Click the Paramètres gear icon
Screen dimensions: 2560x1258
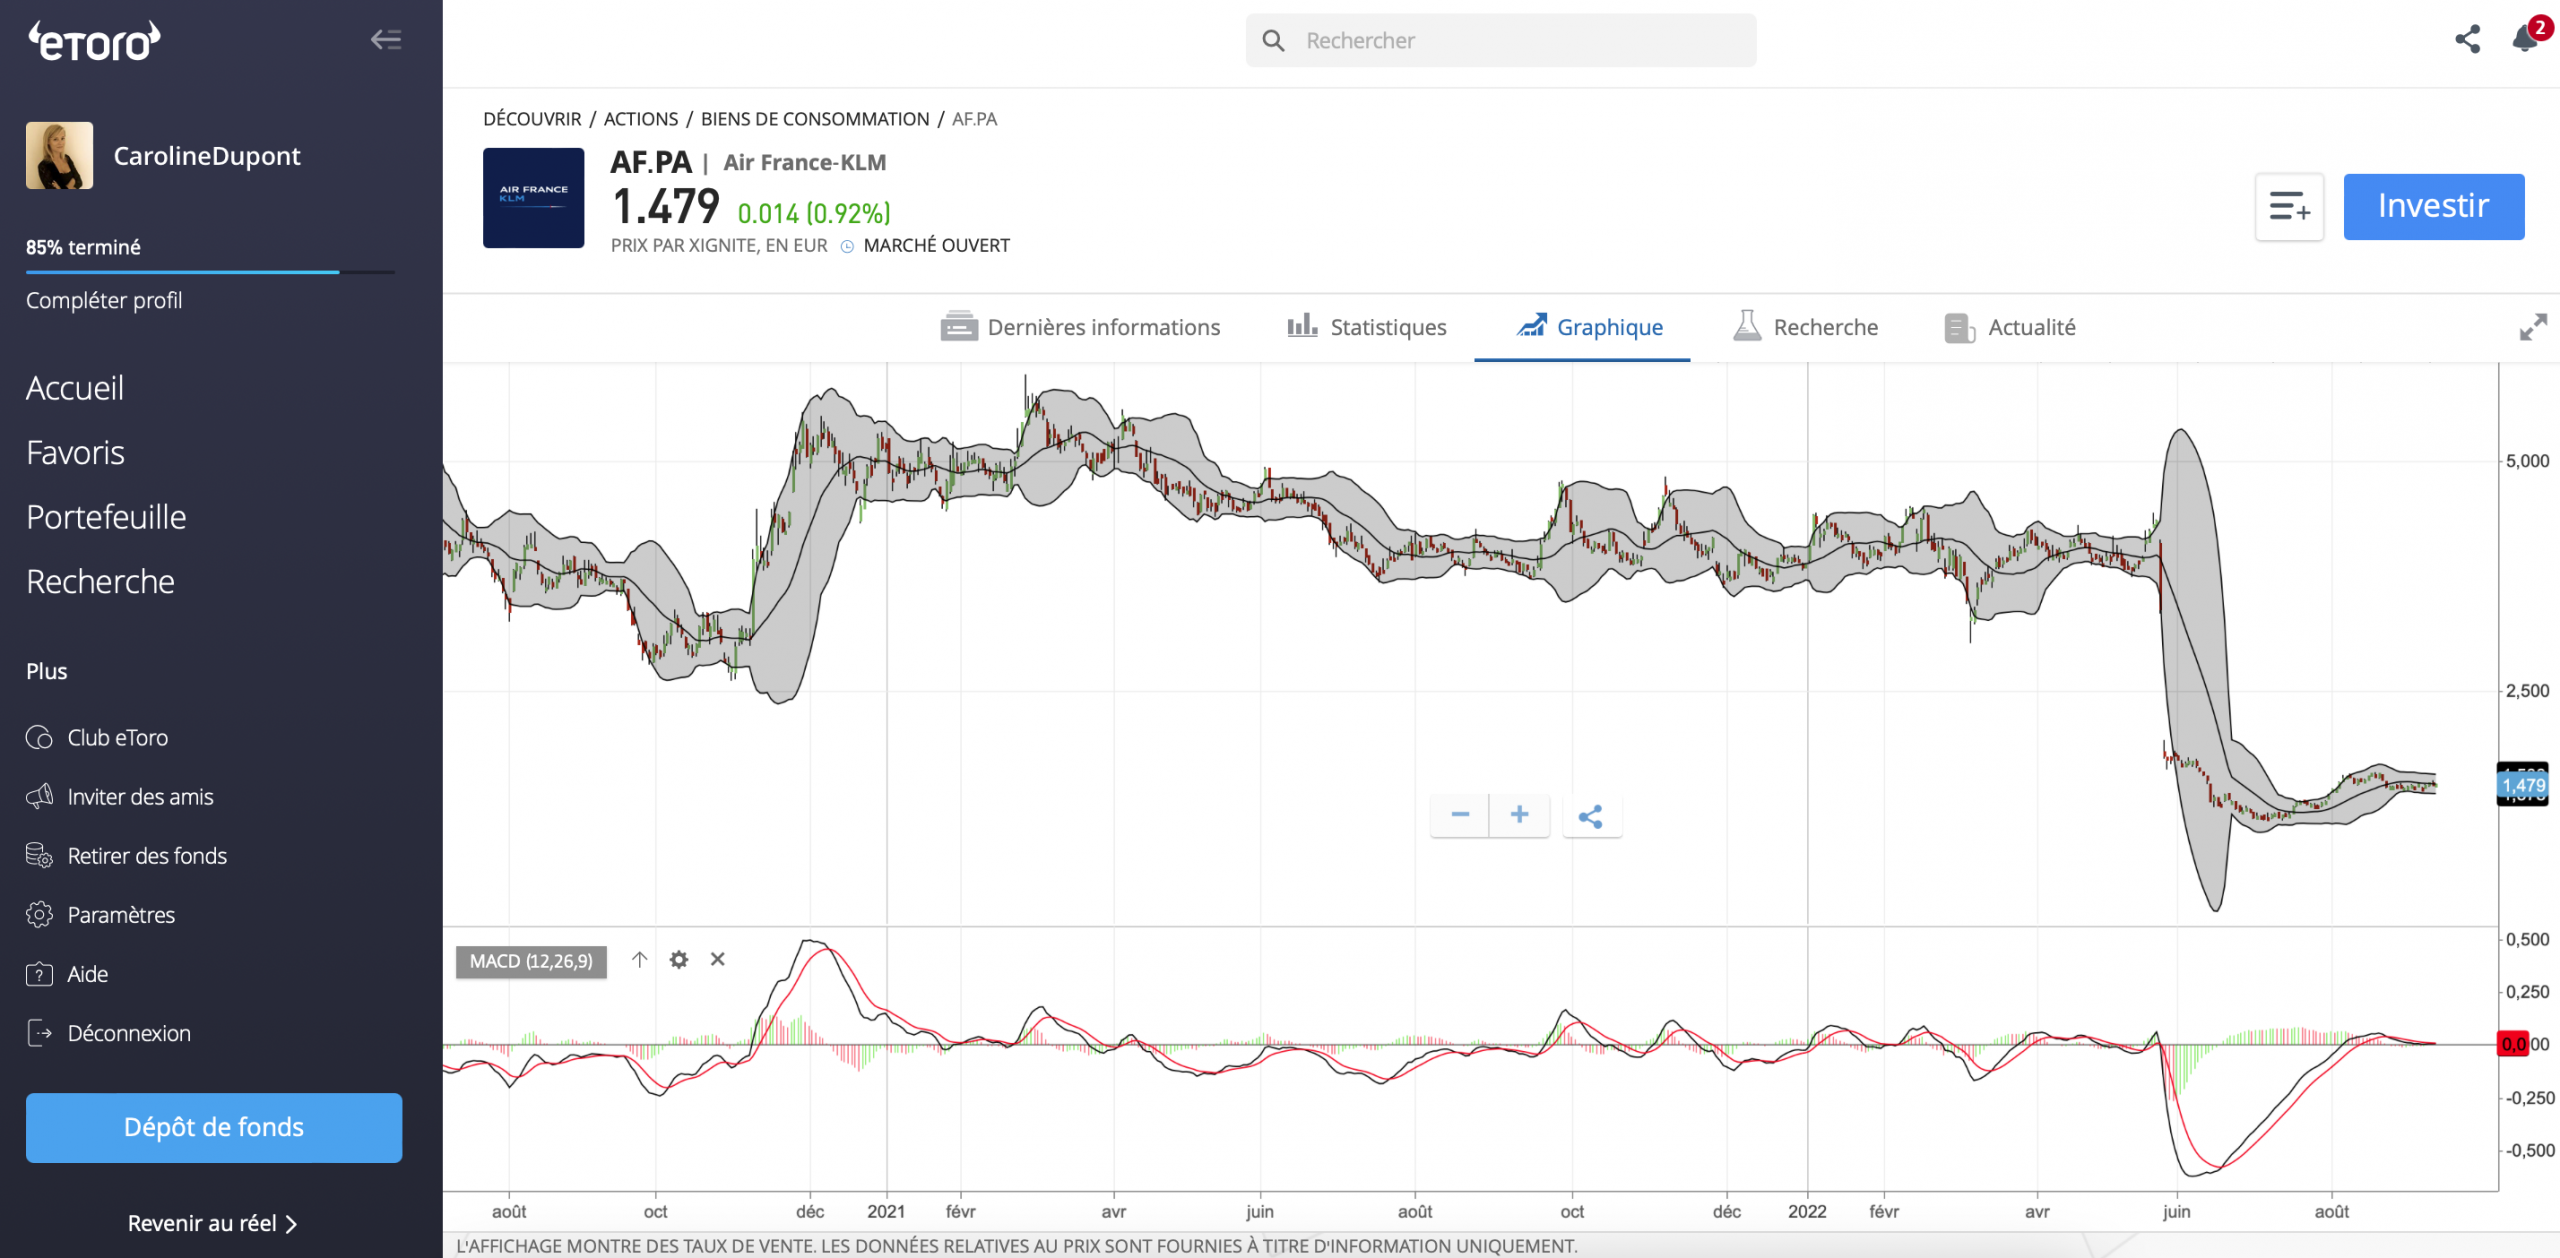click(x=39, y=915)
